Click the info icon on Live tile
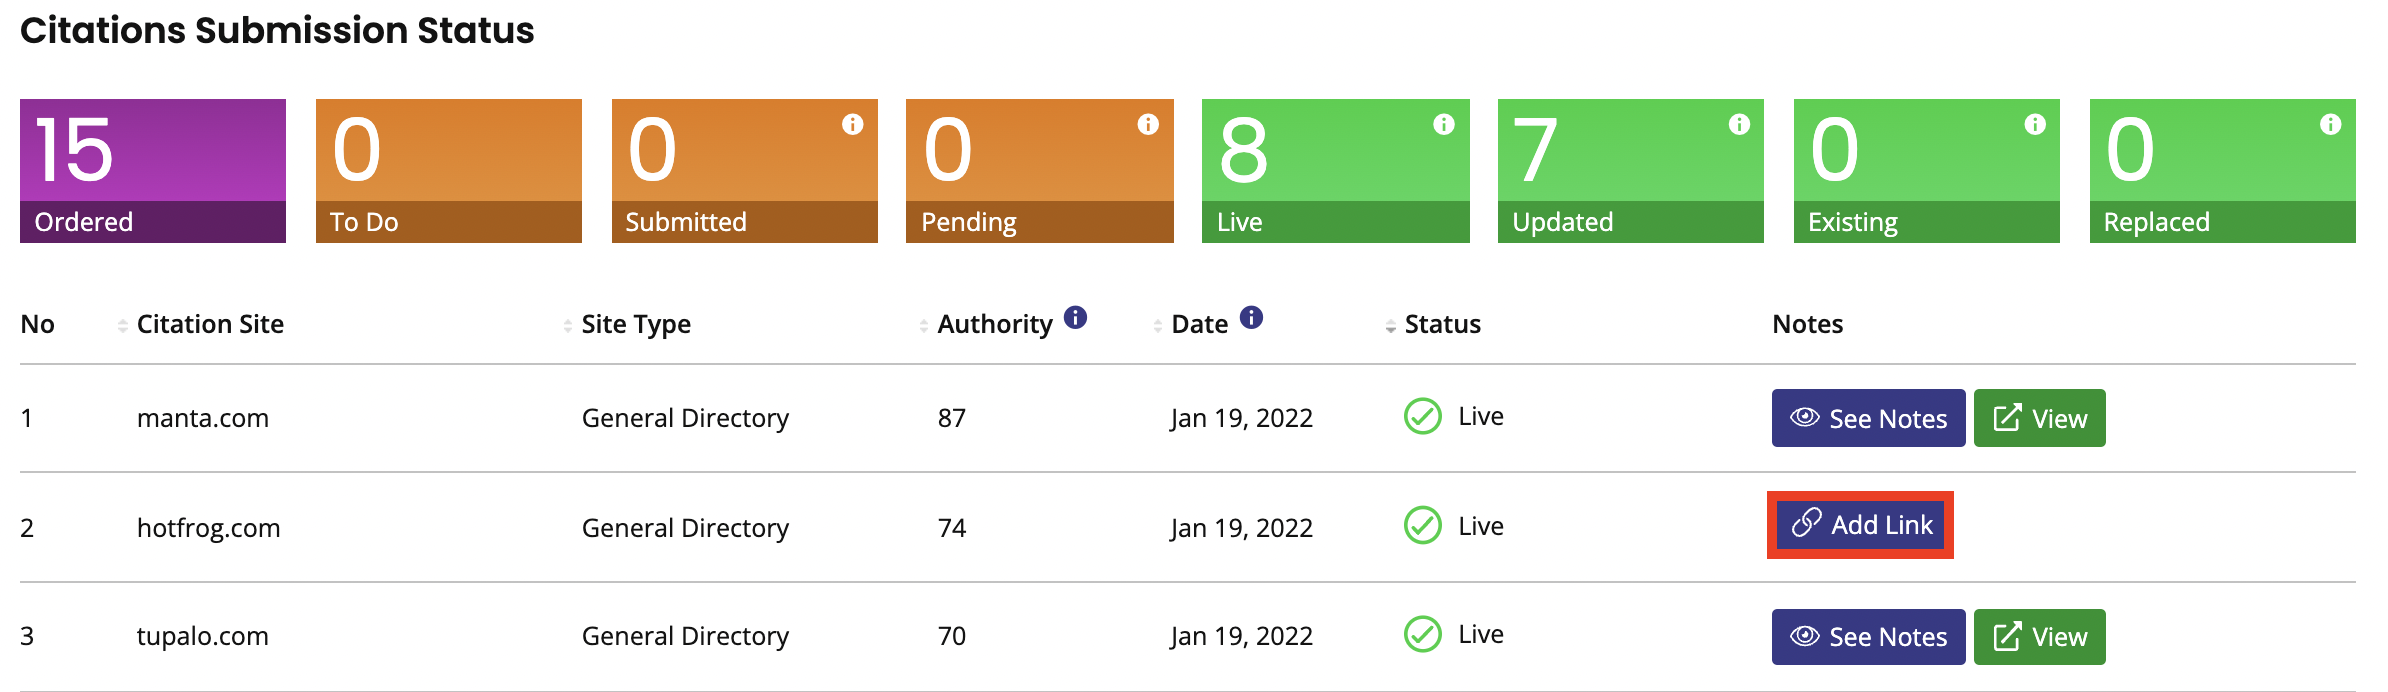Screen dimensions: 2388x692 tap(1444, 124)
